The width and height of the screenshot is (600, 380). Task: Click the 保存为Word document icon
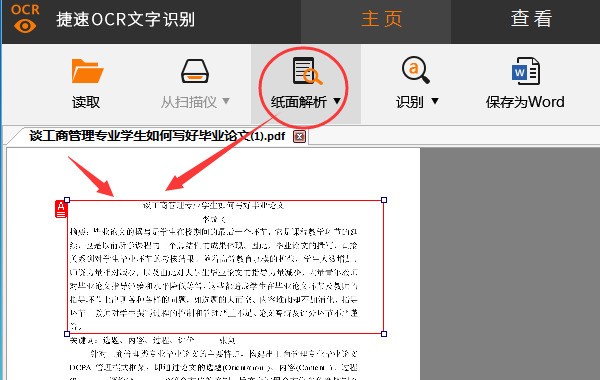[x=526, y=71]
